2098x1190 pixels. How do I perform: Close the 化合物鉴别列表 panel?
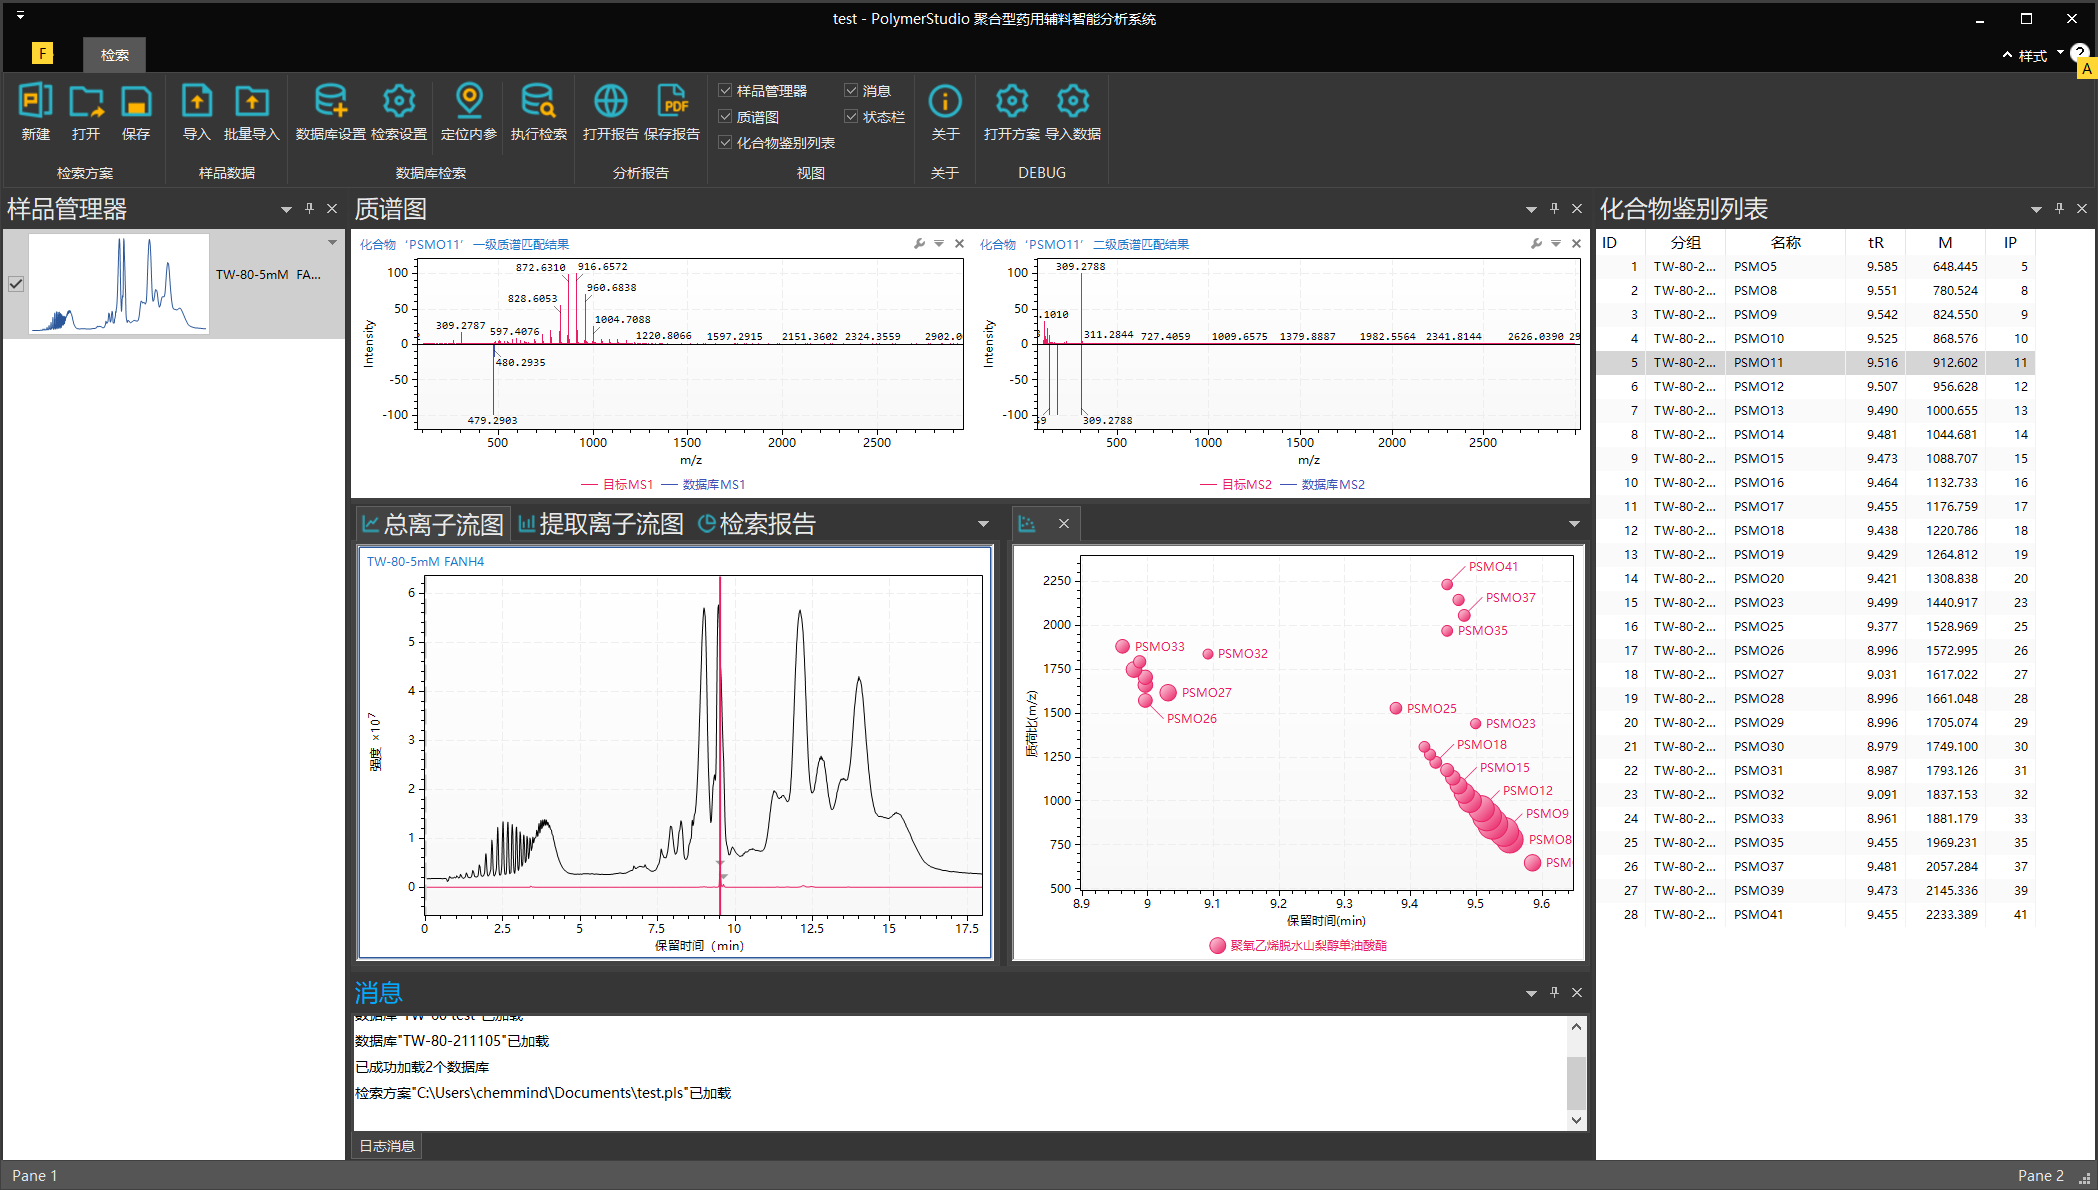pyautogui.click(x=2082, y=208)
